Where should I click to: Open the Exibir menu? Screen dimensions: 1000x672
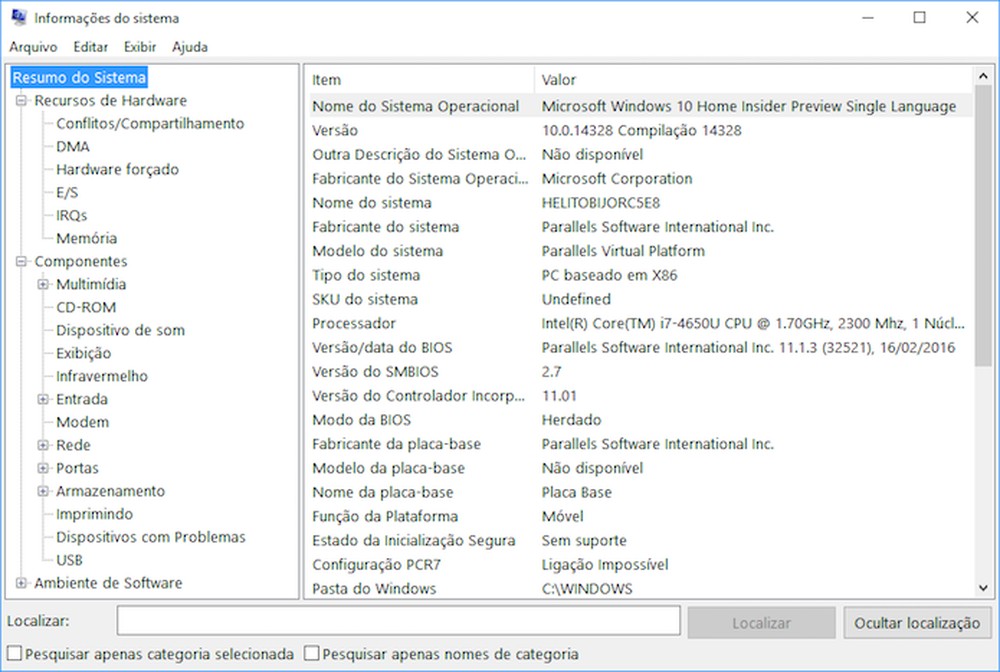140,47
